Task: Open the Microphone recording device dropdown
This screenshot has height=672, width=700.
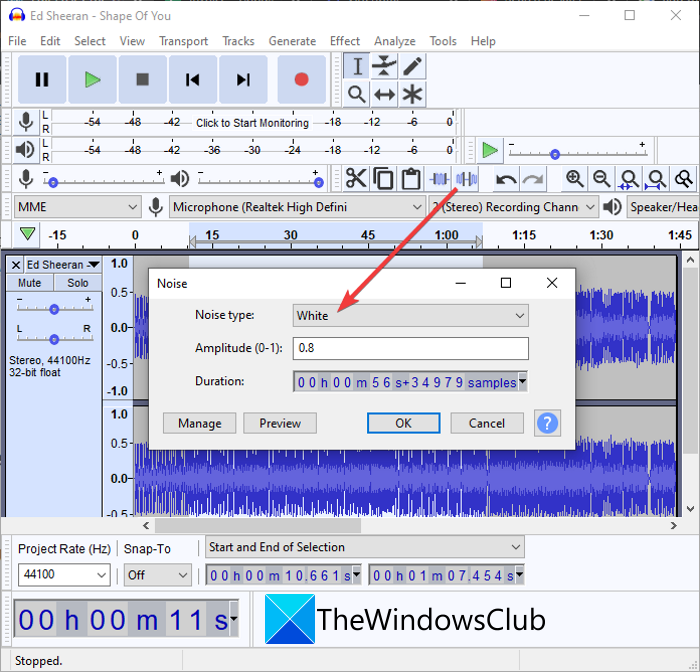Action: click(x=297, y=207)
